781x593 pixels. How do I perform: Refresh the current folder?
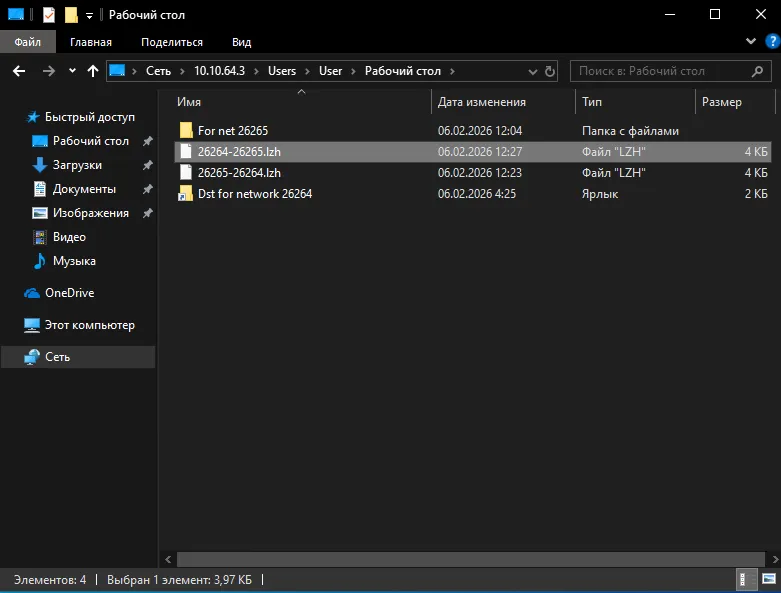click(549, 71)
